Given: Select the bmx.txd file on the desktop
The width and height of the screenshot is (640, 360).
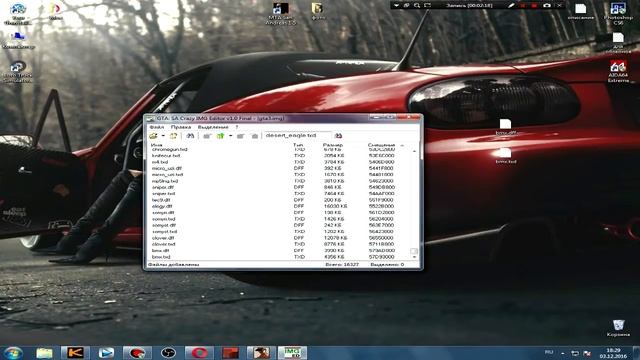Looking at the screenshot, I should coord(506,156).
